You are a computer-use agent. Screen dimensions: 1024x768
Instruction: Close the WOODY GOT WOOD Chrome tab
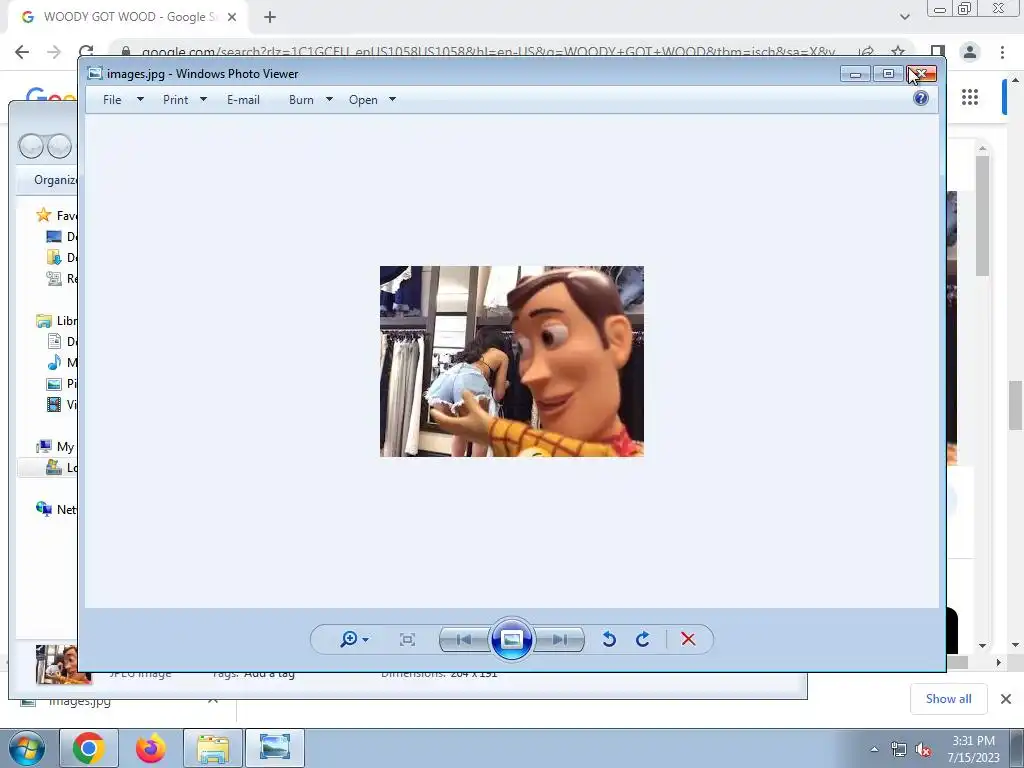point(232,17)
